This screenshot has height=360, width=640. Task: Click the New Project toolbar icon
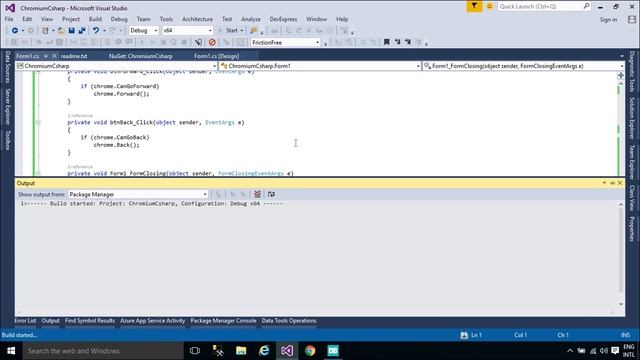point(45,31)
